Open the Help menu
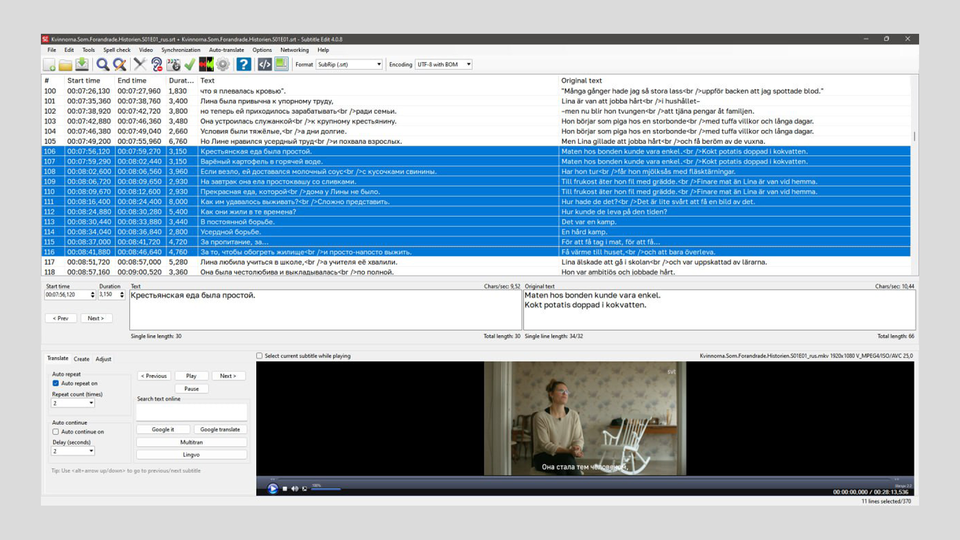The image size is (960, 540). (x=323, y=50)
